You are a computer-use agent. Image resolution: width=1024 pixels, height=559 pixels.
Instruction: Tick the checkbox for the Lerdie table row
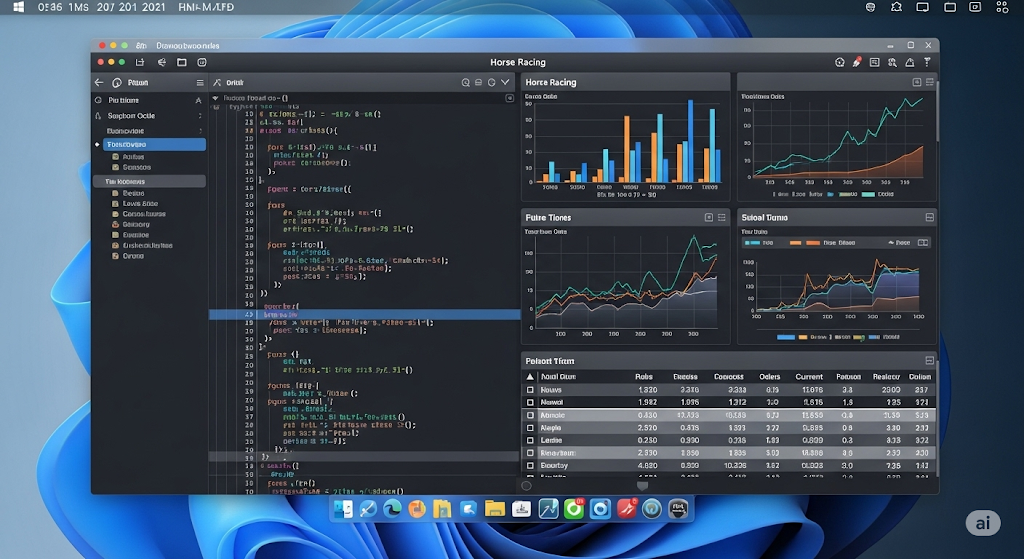(530, 440)
